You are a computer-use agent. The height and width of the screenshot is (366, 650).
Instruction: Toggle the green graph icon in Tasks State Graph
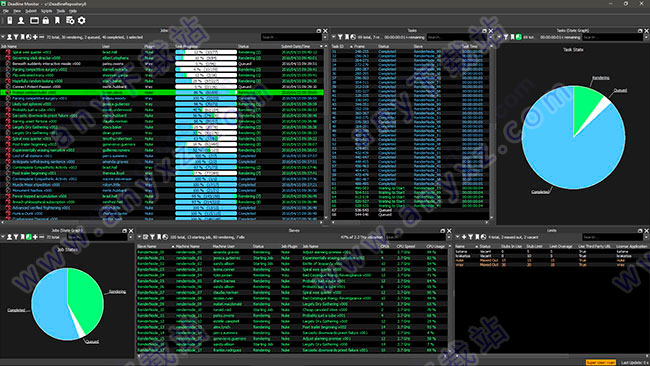click(x=519, y=37)
